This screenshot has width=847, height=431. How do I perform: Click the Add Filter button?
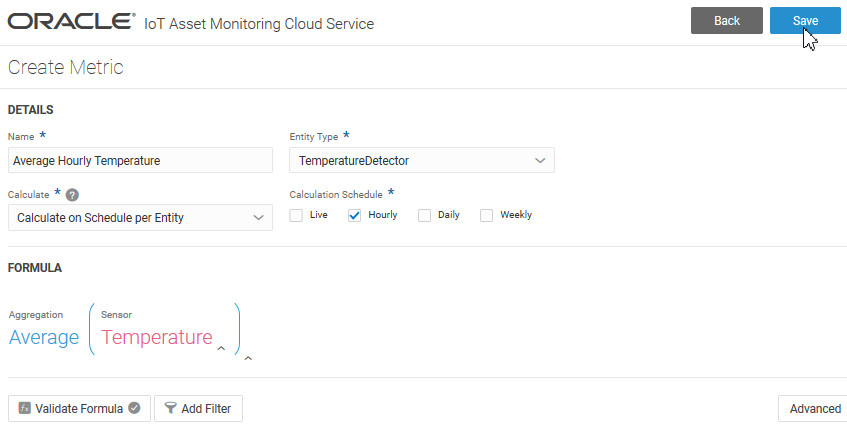198,408
